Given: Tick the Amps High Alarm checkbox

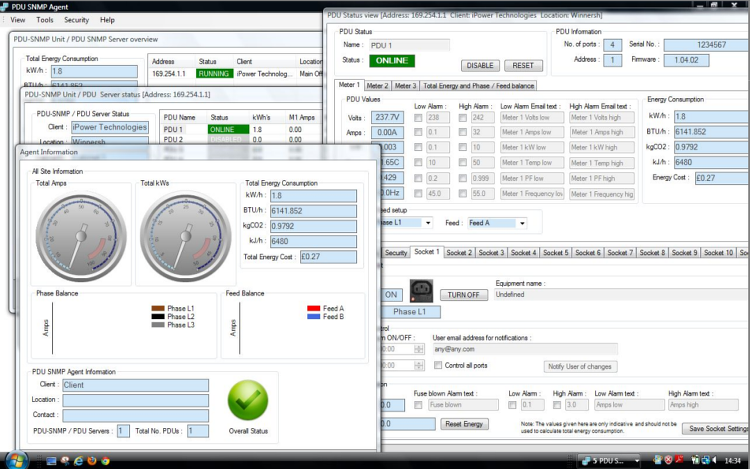Looking at the screenshot, I should point(463,132).
